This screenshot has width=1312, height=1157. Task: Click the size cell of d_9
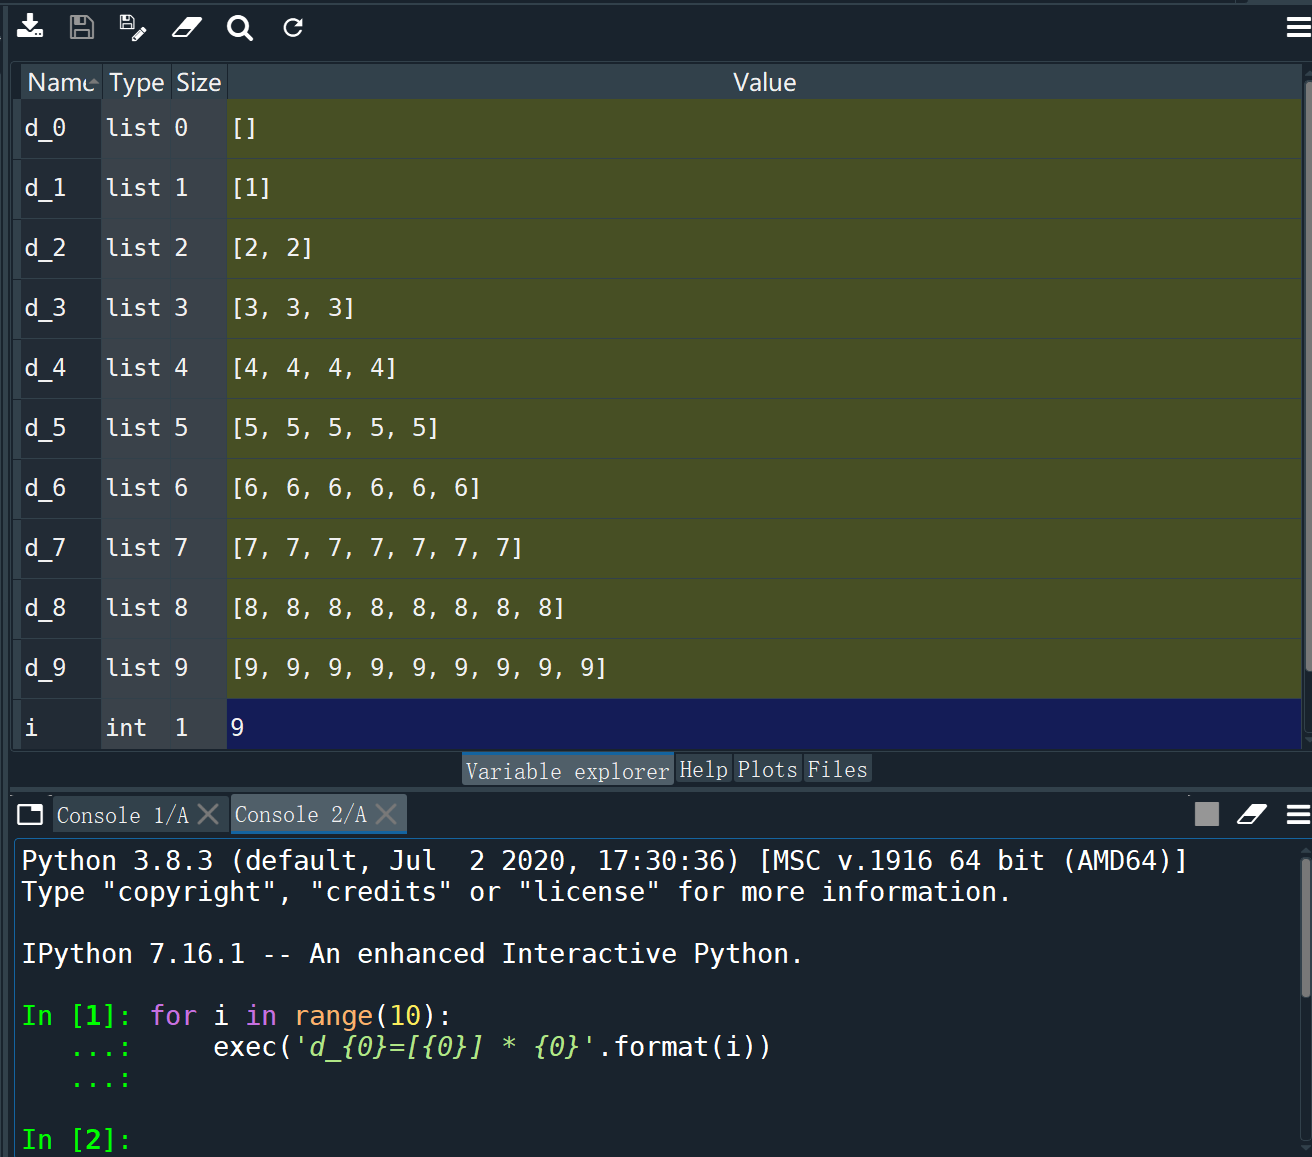coord(198,668)
